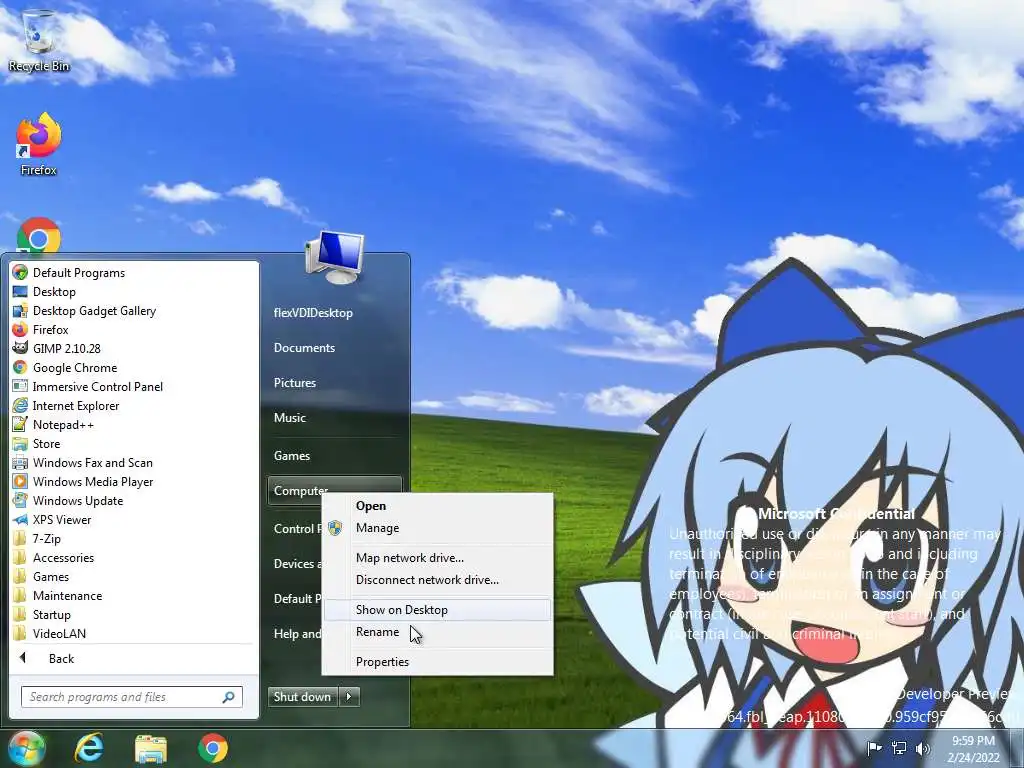
Task: Click the Internet Explorer icon in the programs list
Action: [20, 405]
